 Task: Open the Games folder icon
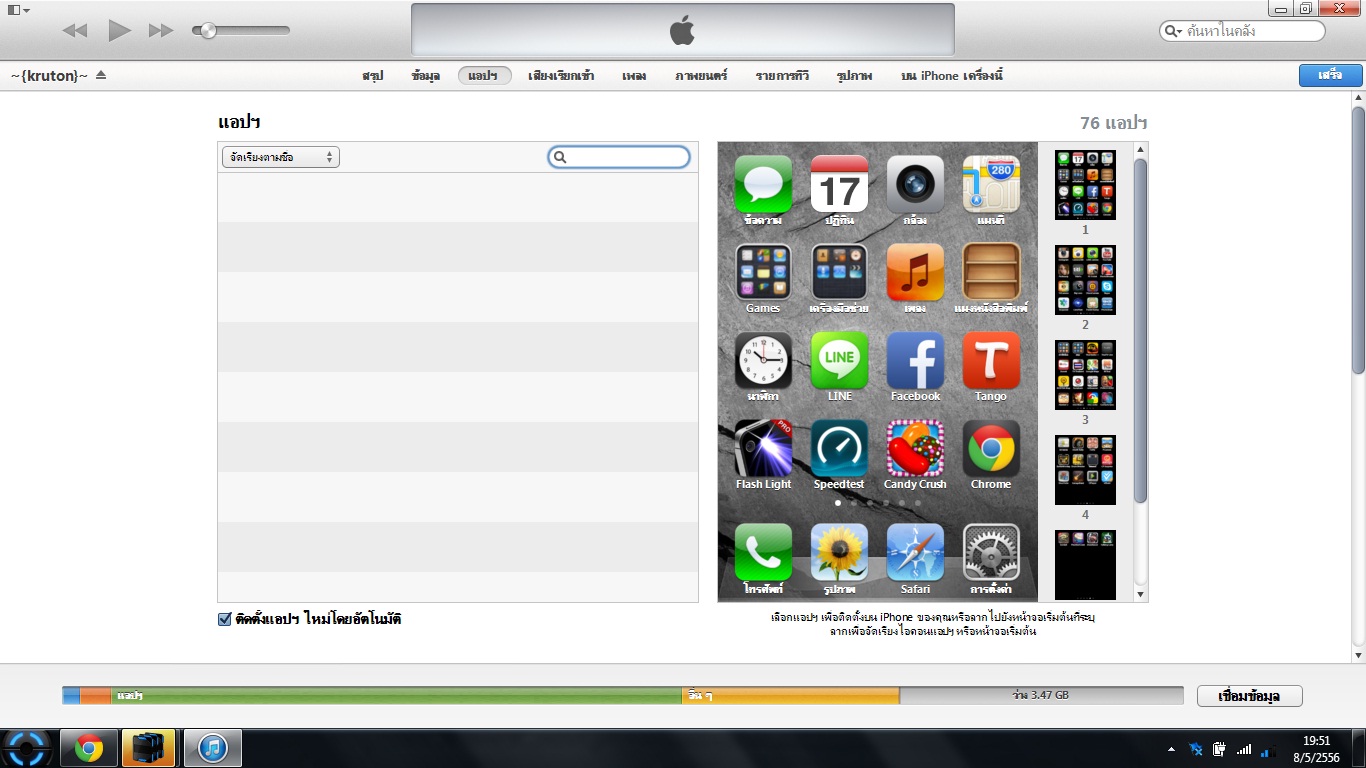point(763,272)
